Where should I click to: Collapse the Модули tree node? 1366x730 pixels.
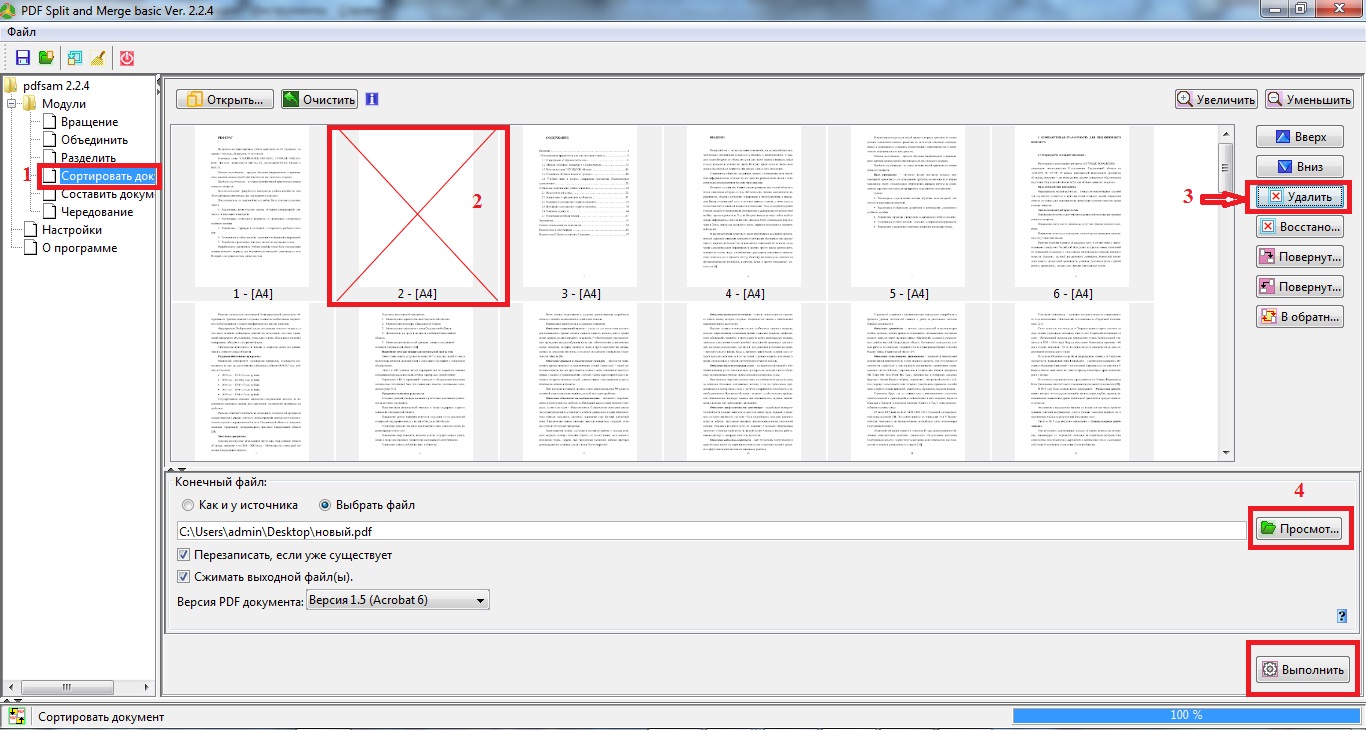12,103
